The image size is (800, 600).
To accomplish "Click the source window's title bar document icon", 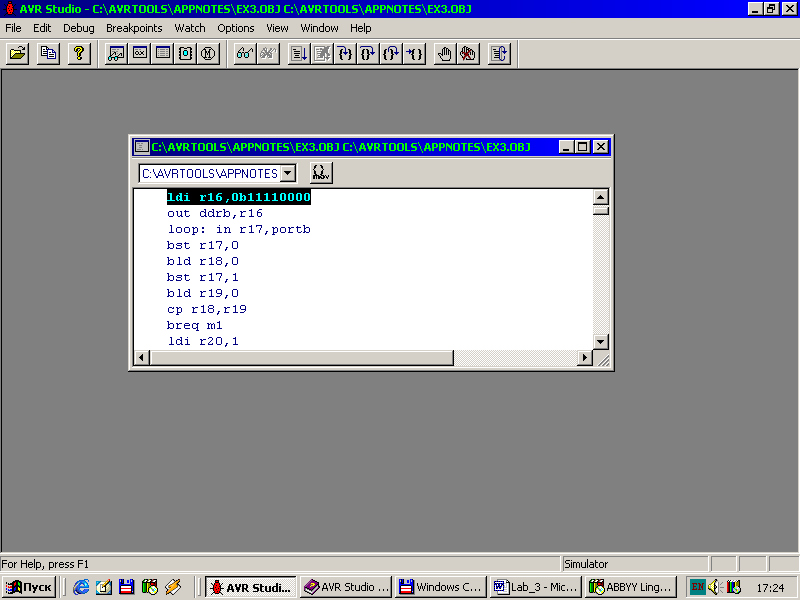I will [141, 147].
